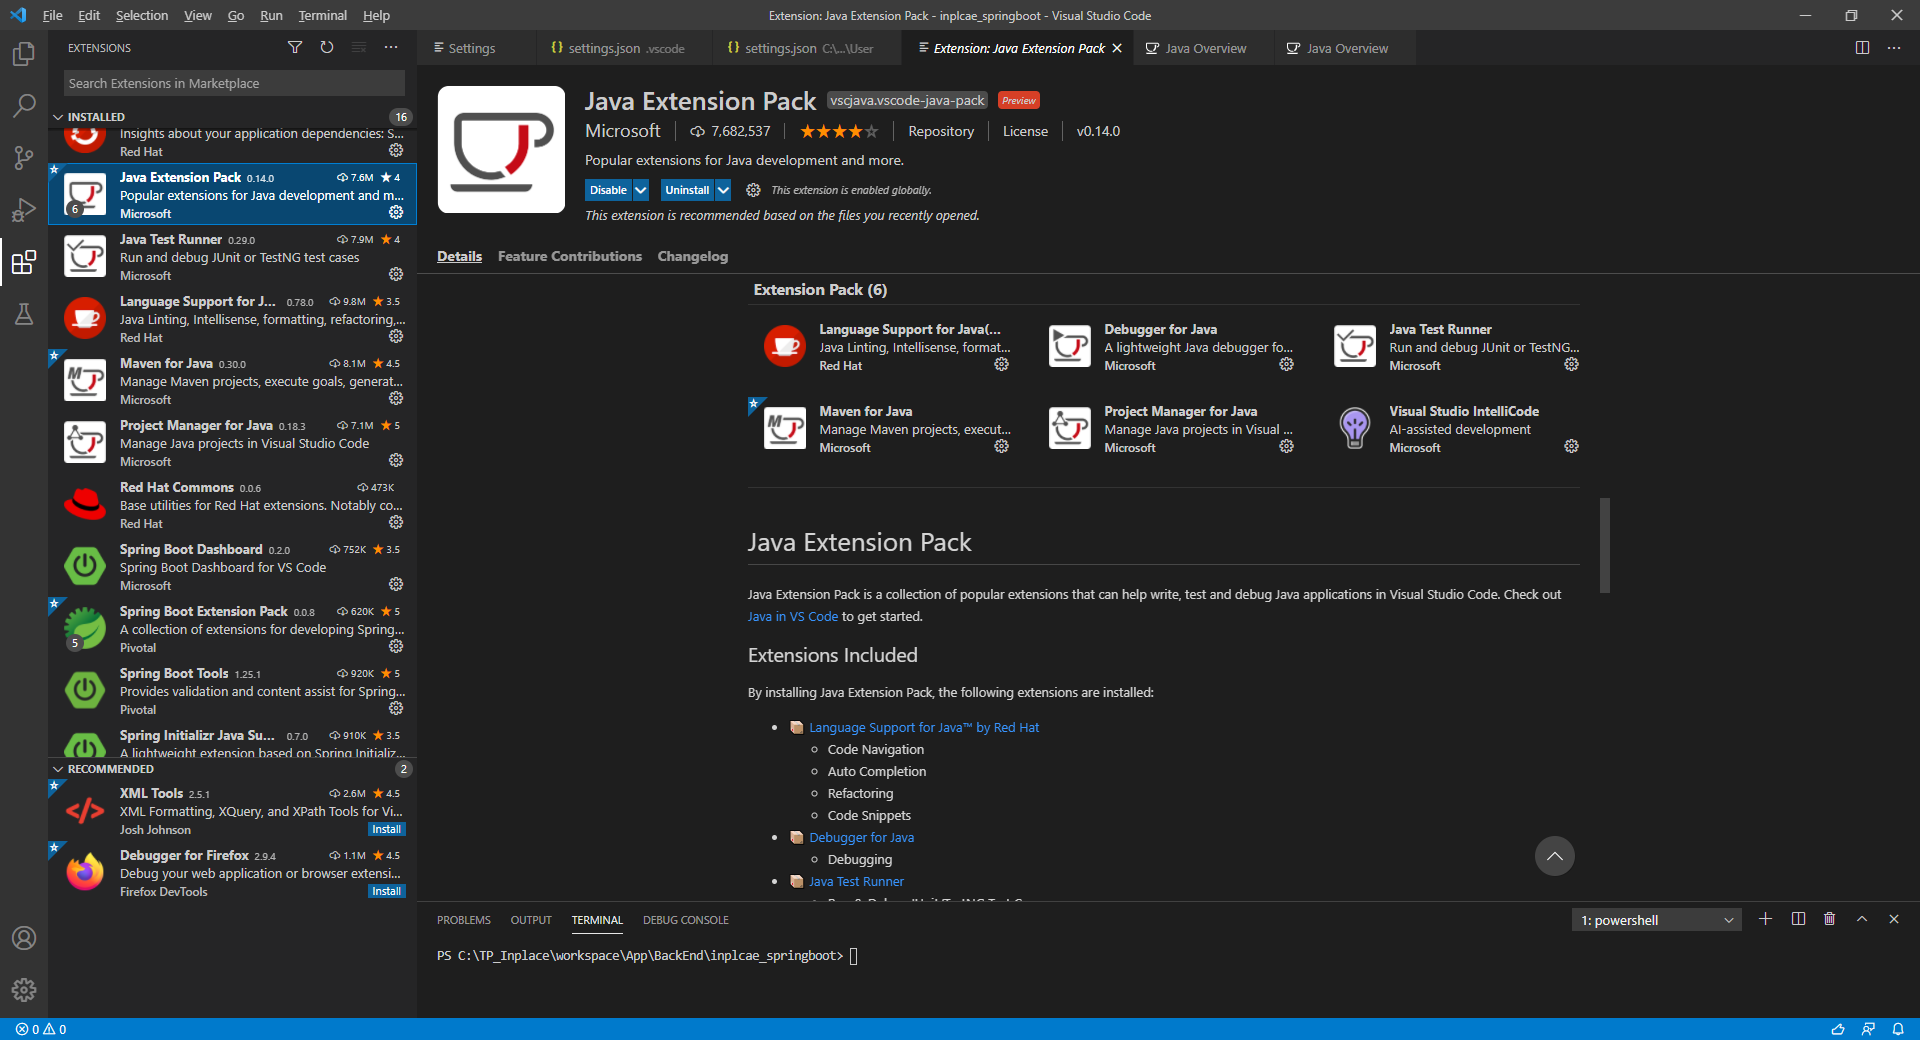
Task: Open the Selection menu
Action: (x=142, y=15)
